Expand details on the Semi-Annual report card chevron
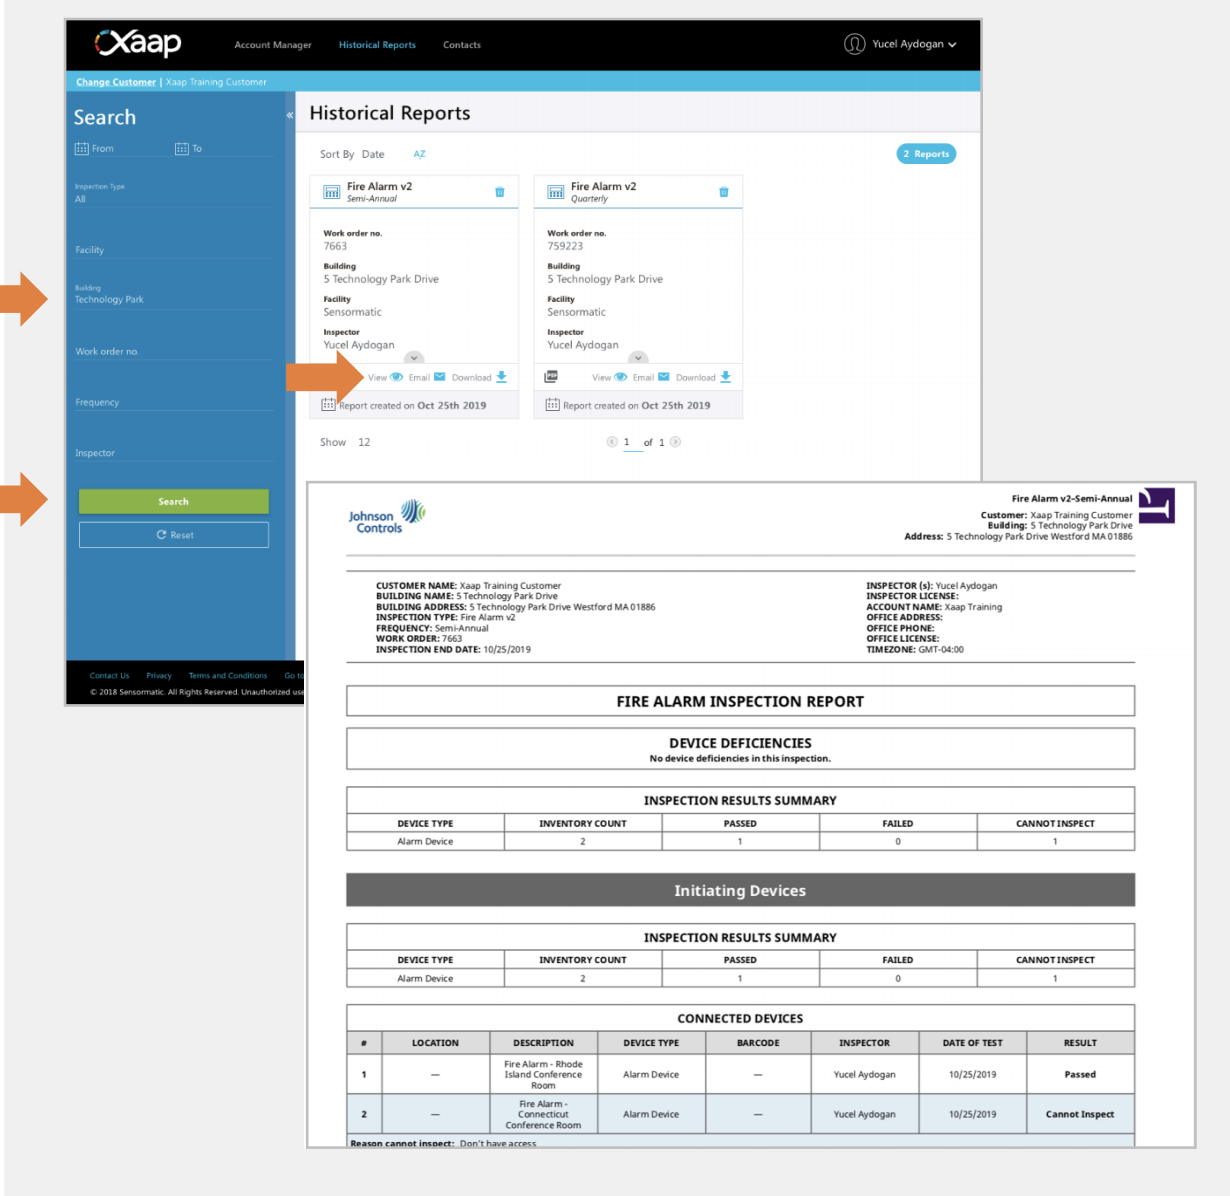Image resolution: width=1230 pixels, height=1196 pixels. pos(414,358)
